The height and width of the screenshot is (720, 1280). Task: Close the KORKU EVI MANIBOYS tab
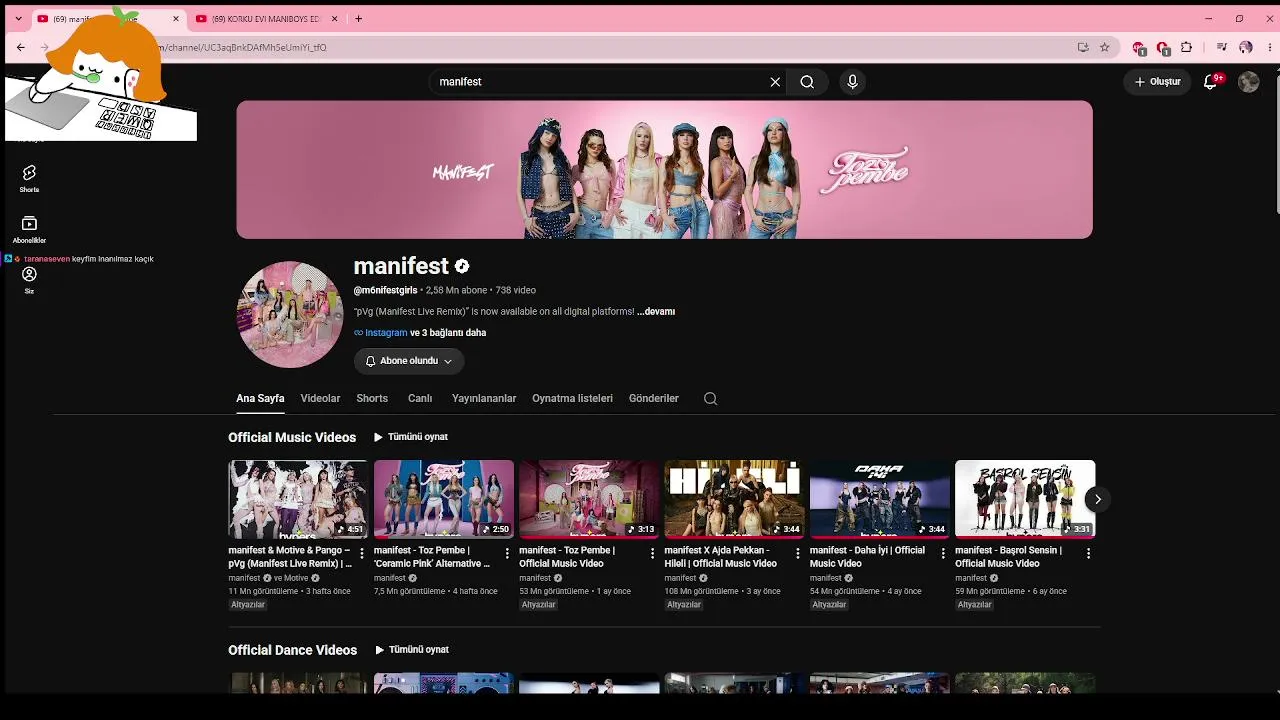334,18
